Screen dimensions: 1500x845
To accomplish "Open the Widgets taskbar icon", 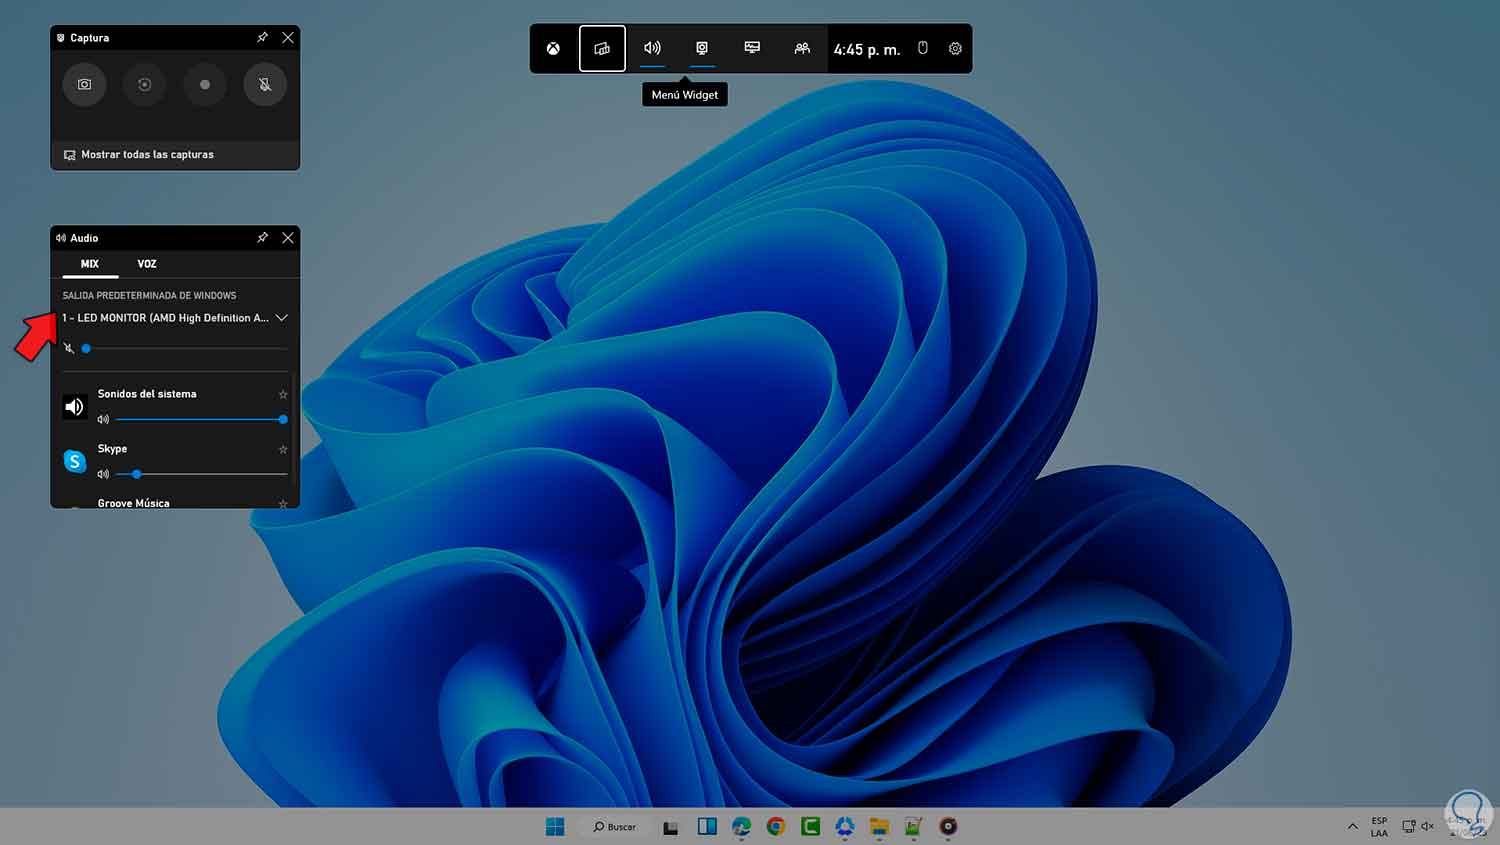I will [707, 826].
